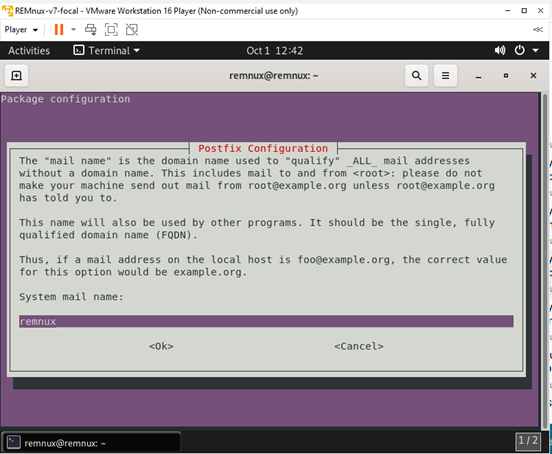Viewport: 552px width, 454px height.
Task: Click the Package configuration heading text
Action: pyautogui.click(x=65, y=99)
